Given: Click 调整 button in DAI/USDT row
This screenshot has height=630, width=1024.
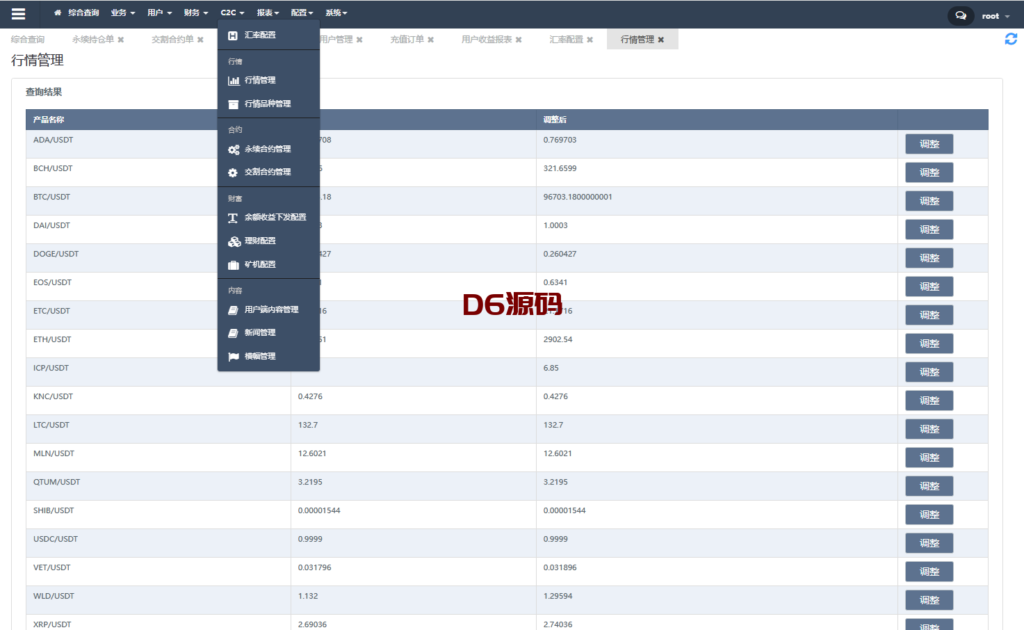Looking at the screenshot, I should point(929,230).
